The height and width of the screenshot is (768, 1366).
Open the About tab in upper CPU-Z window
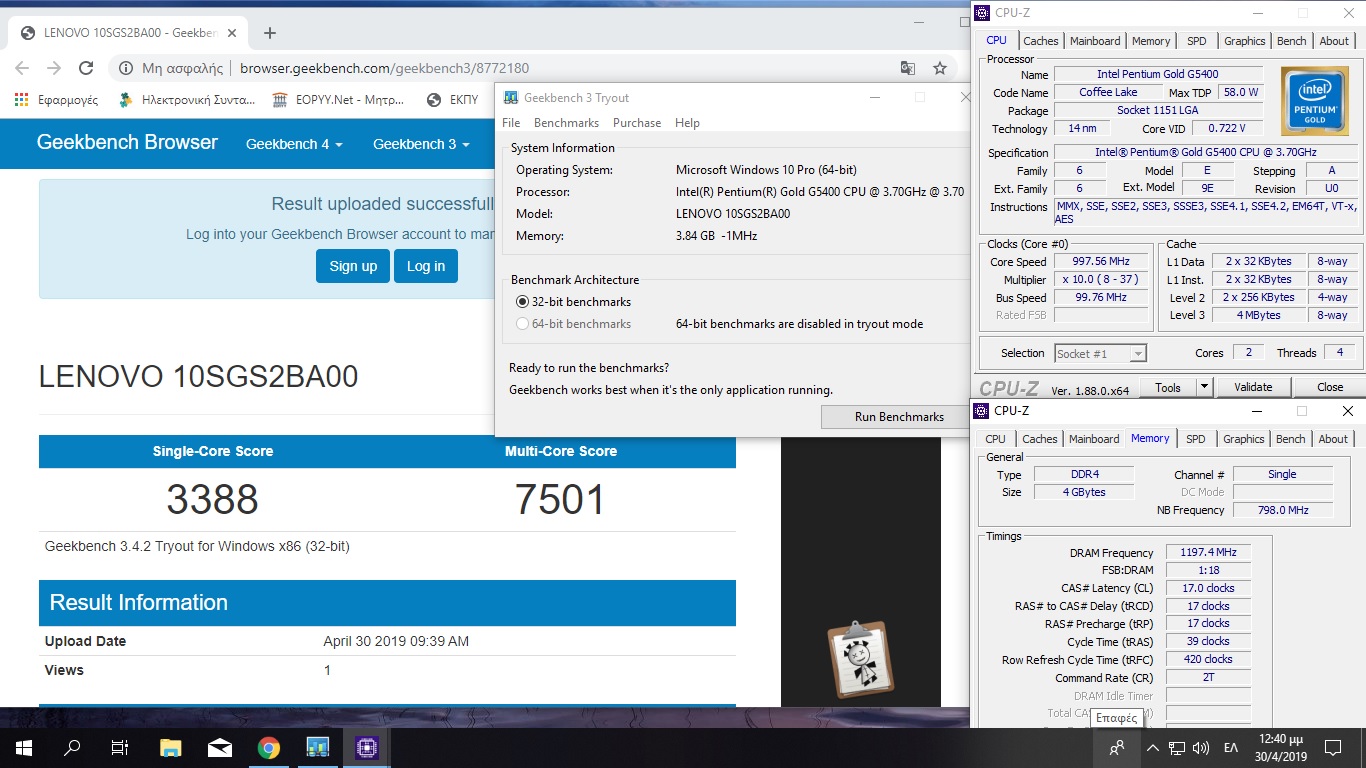click(x=1334, y=41)
